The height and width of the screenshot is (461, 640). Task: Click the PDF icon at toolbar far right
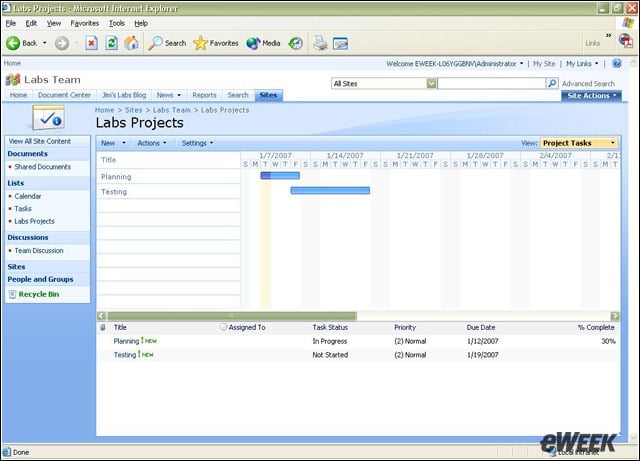pyautogui.click(x=626, y=41)
